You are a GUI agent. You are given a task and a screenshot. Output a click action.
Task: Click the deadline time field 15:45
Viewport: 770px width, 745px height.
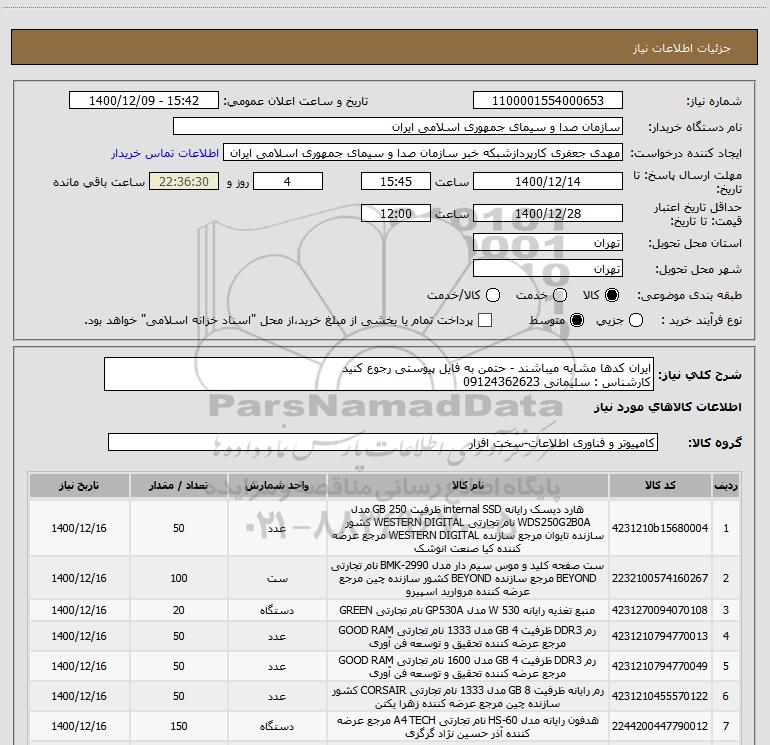[x=396, y=181]
